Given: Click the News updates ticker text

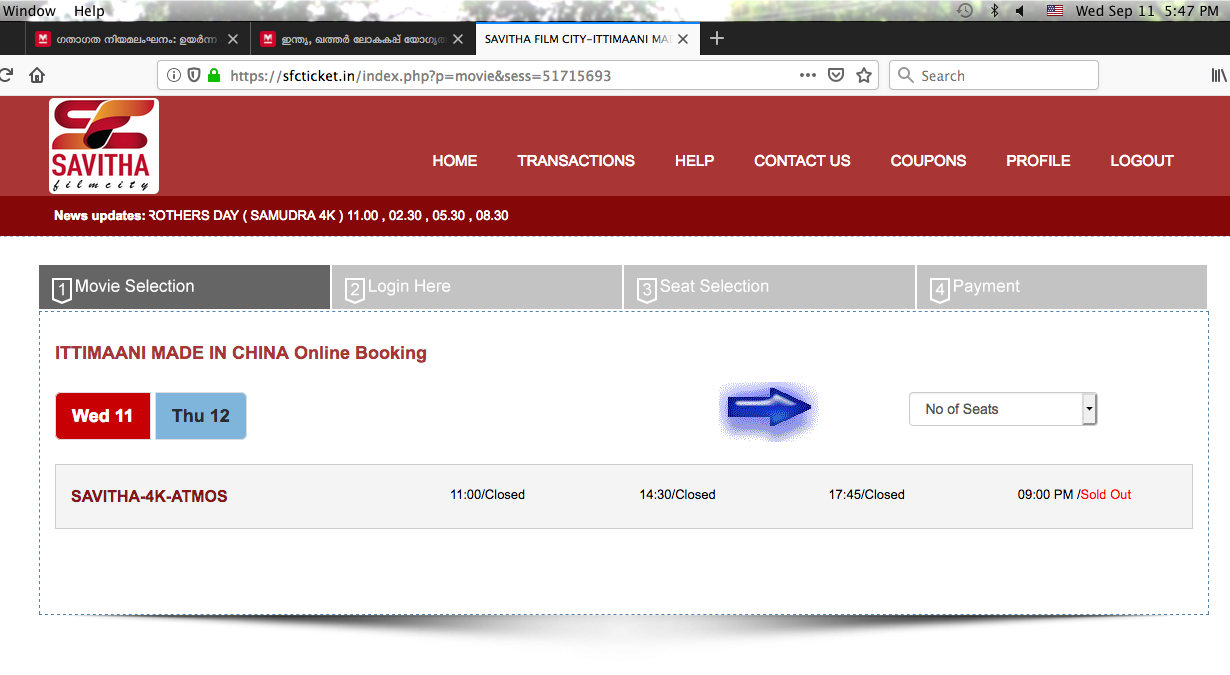Looking at the screenshot, I should [x=281, y=215].
